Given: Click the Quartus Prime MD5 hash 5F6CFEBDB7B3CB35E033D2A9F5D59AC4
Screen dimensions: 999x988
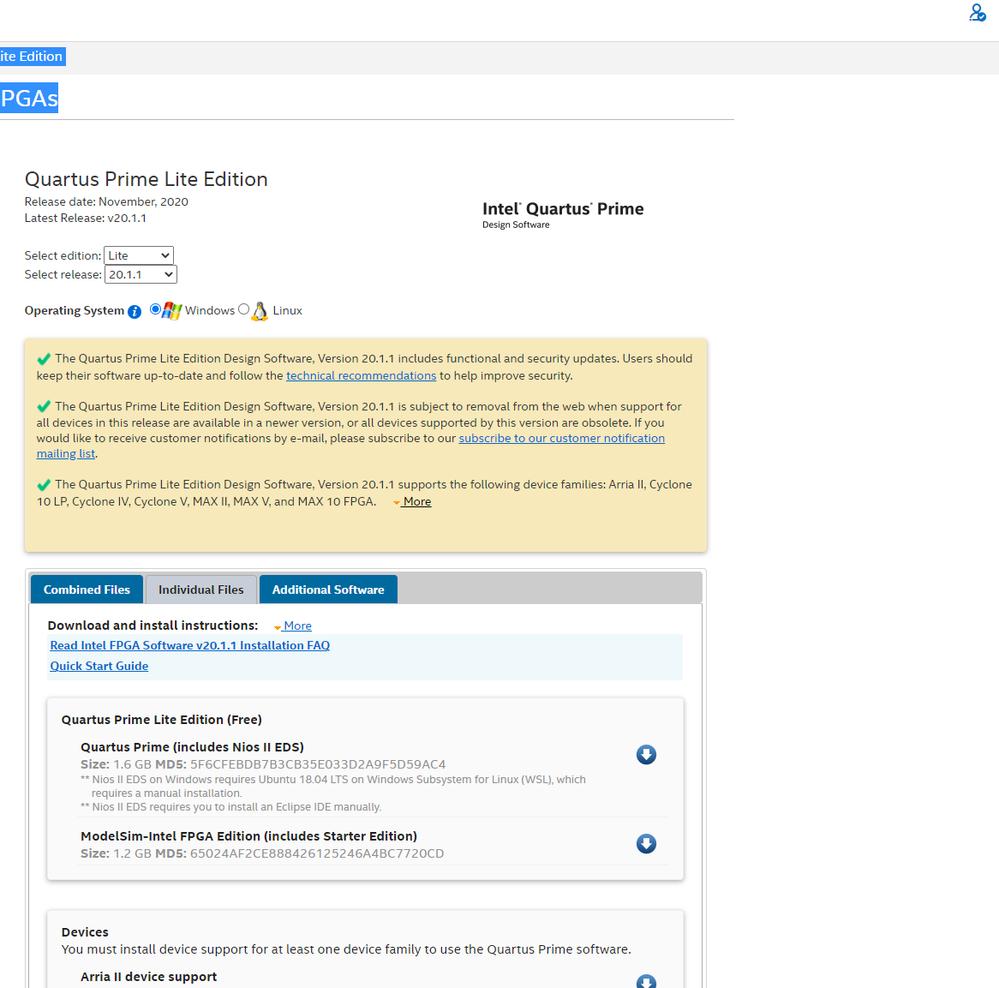Looking at the screenshot, I should click(x=318, y=764).
